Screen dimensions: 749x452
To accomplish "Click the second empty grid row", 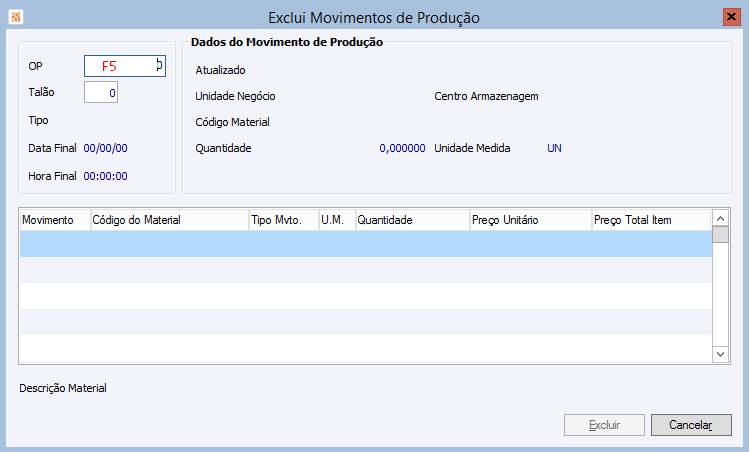I will tap(365, 270).
